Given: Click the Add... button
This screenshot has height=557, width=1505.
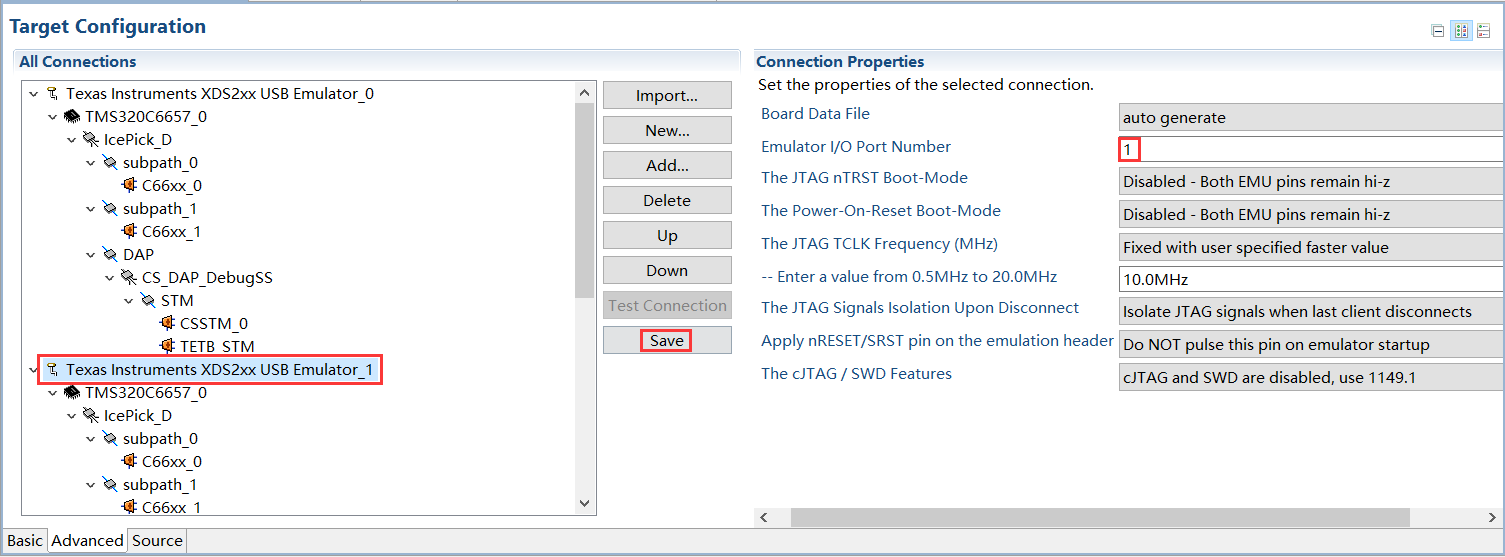Looking at the screenshot, I should click(667, 166).
